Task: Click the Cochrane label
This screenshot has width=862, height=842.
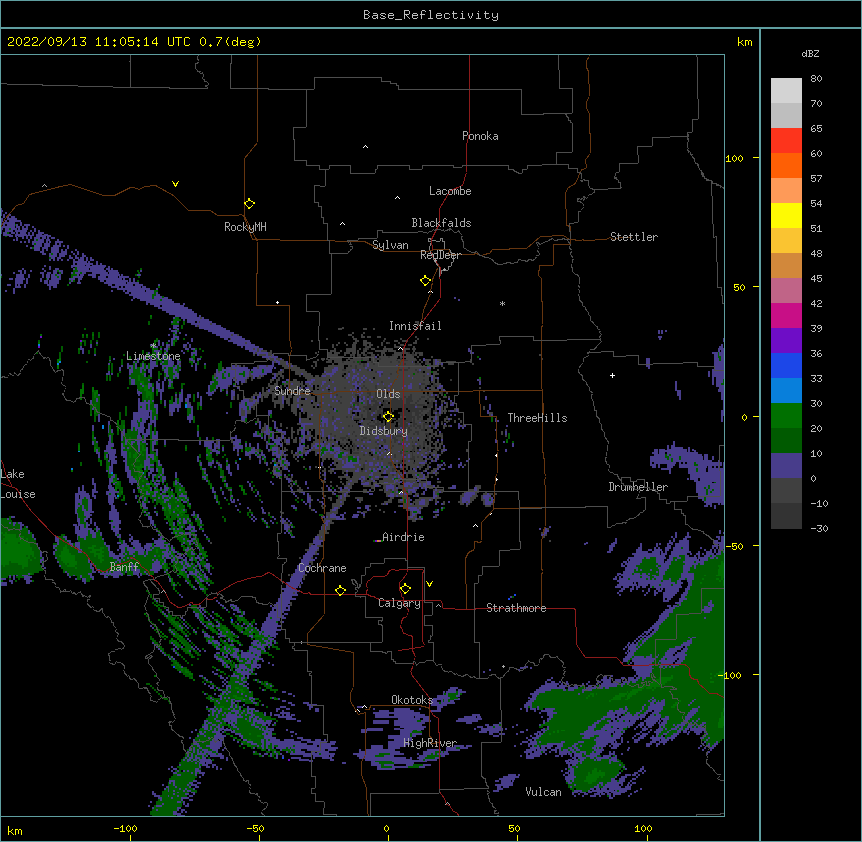Action: tap(322, 568)
